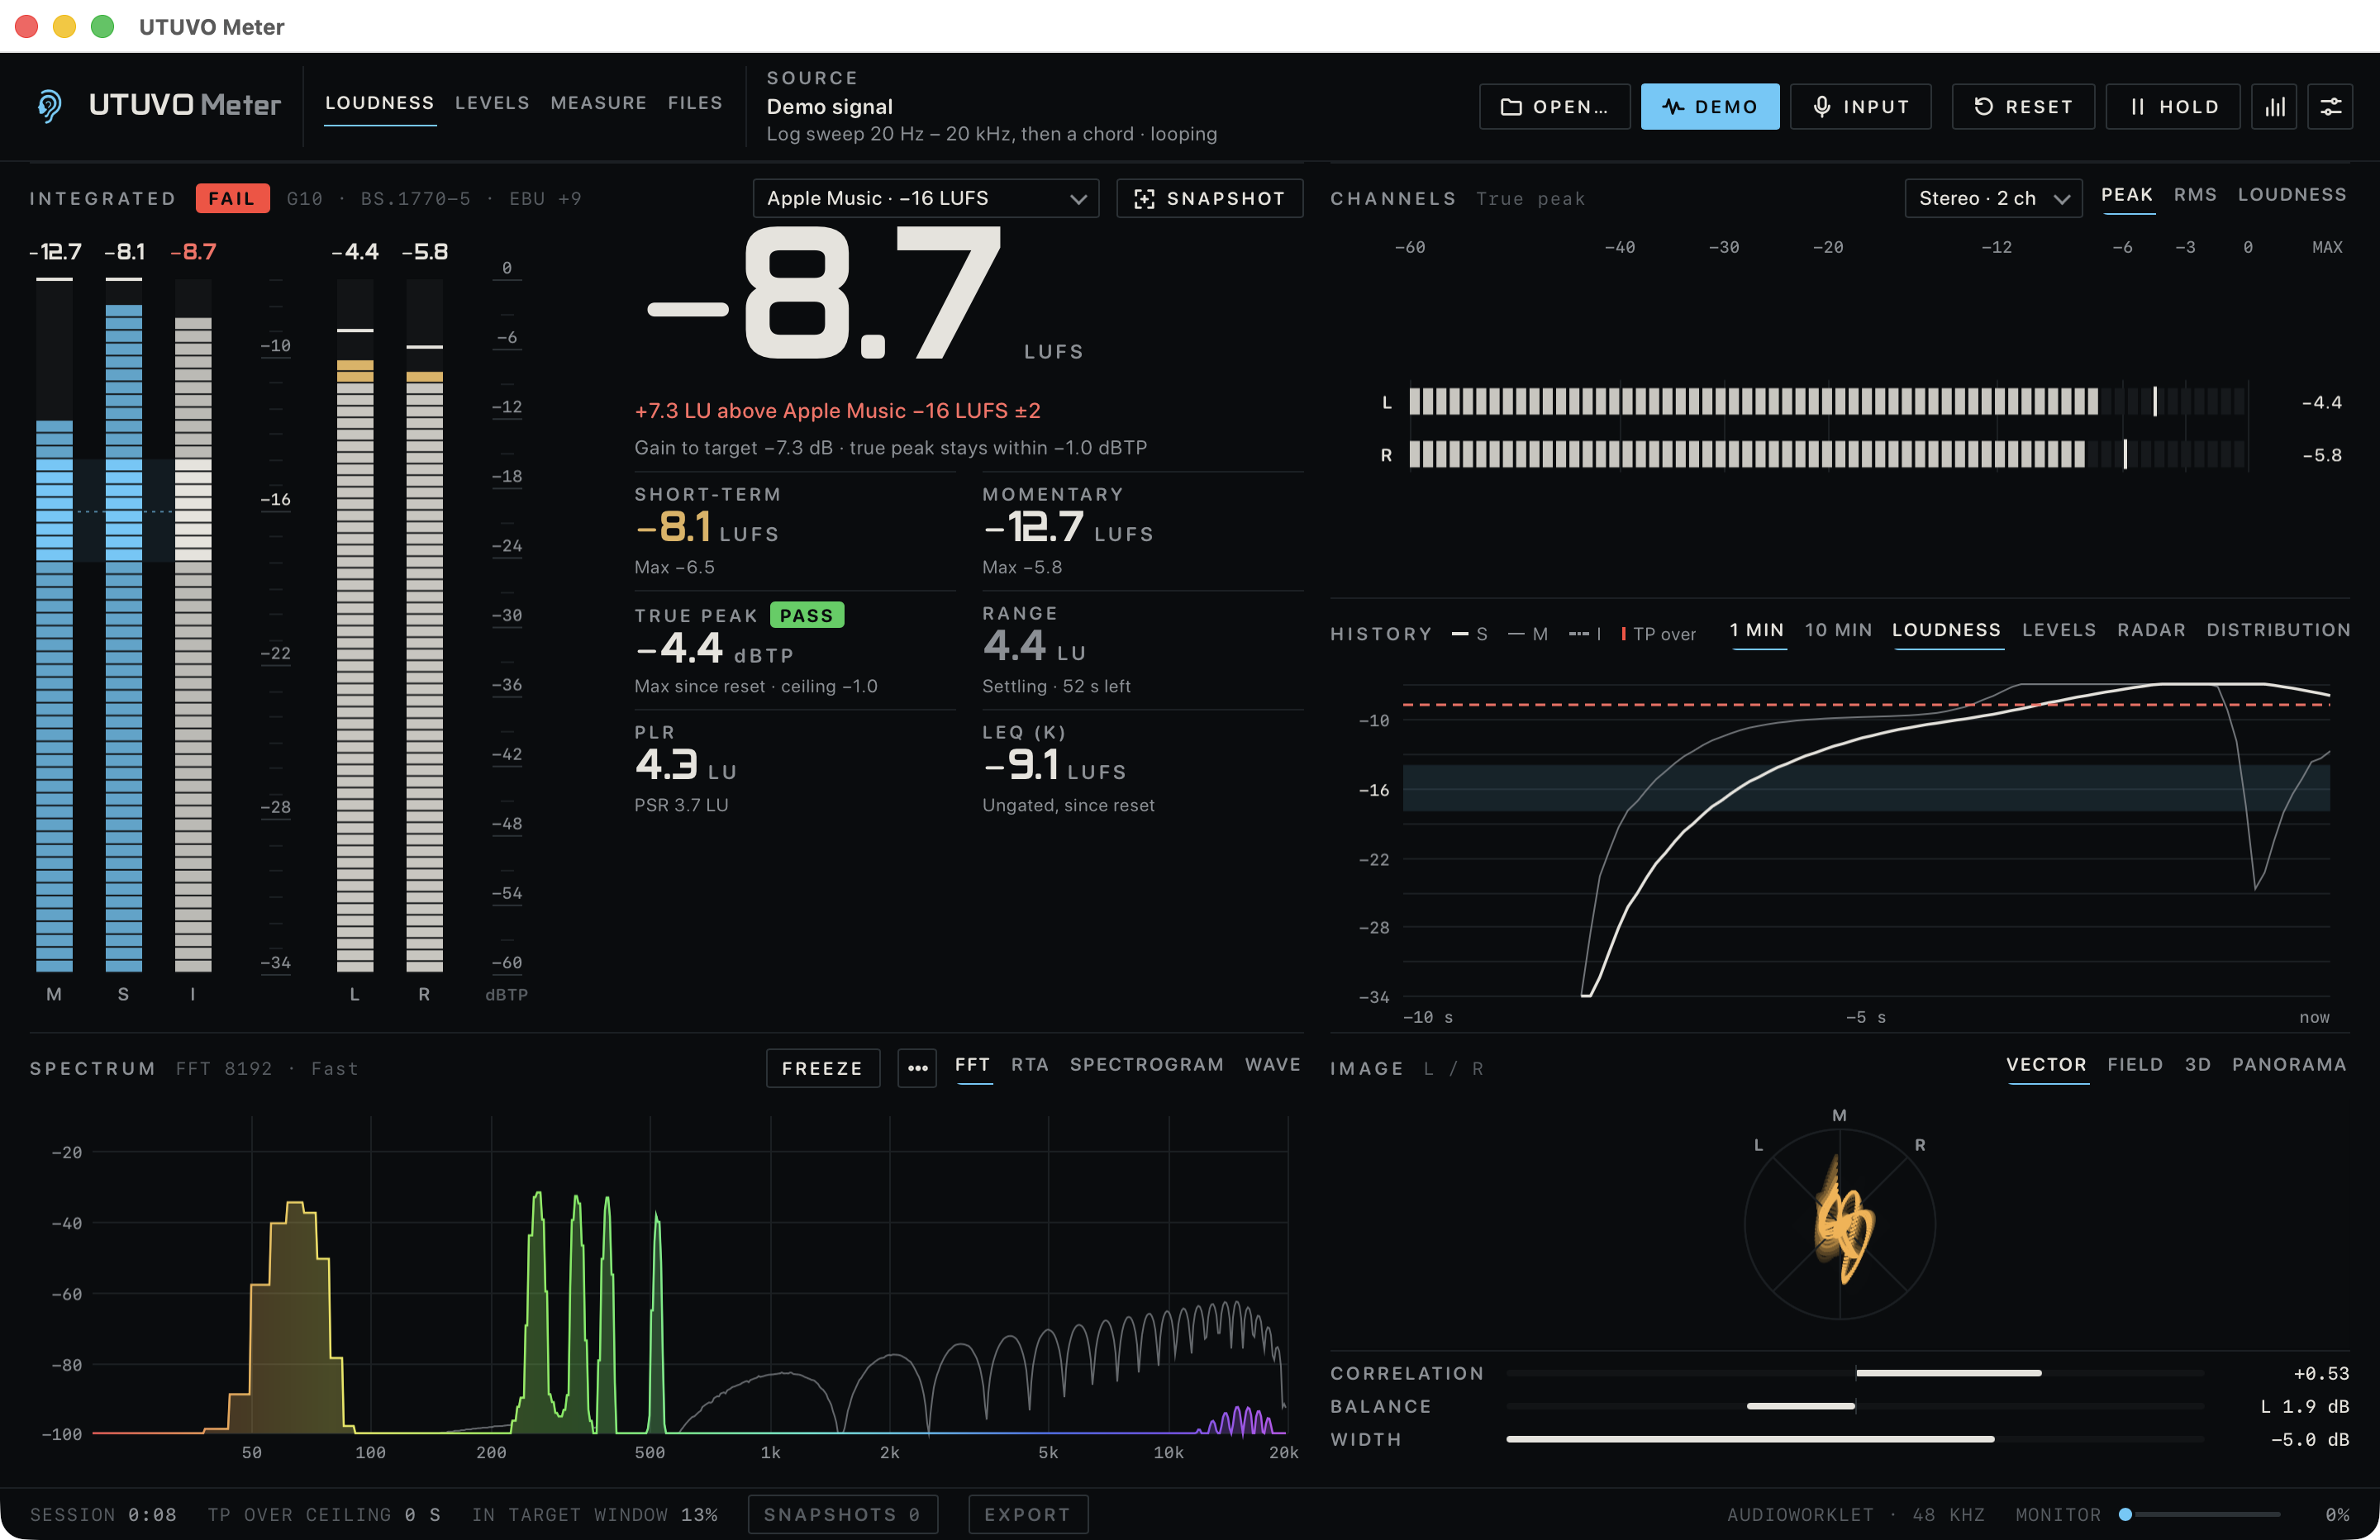
Task: Toggle the I integrated history trace
Action: tap(1585, 634)
